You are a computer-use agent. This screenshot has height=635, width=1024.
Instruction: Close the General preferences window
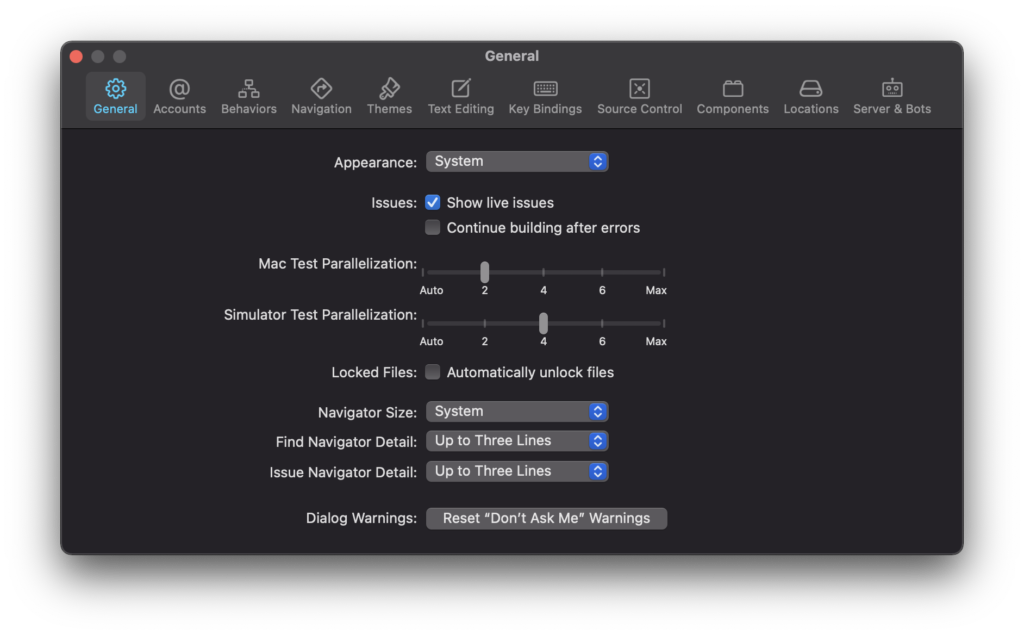pyautogui.click(x=76, y=57)
